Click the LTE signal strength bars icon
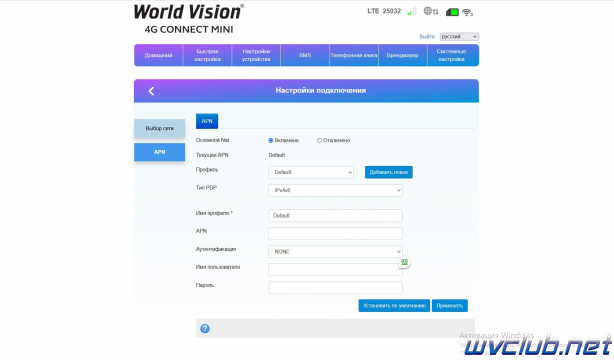Viewport: 614px width, 360px height. pos(412,11)
